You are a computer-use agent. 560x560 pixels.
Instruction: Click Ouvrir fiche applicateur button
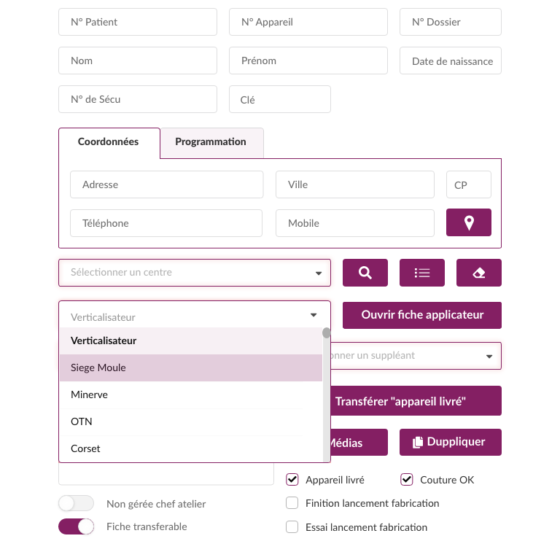point(422,315)
